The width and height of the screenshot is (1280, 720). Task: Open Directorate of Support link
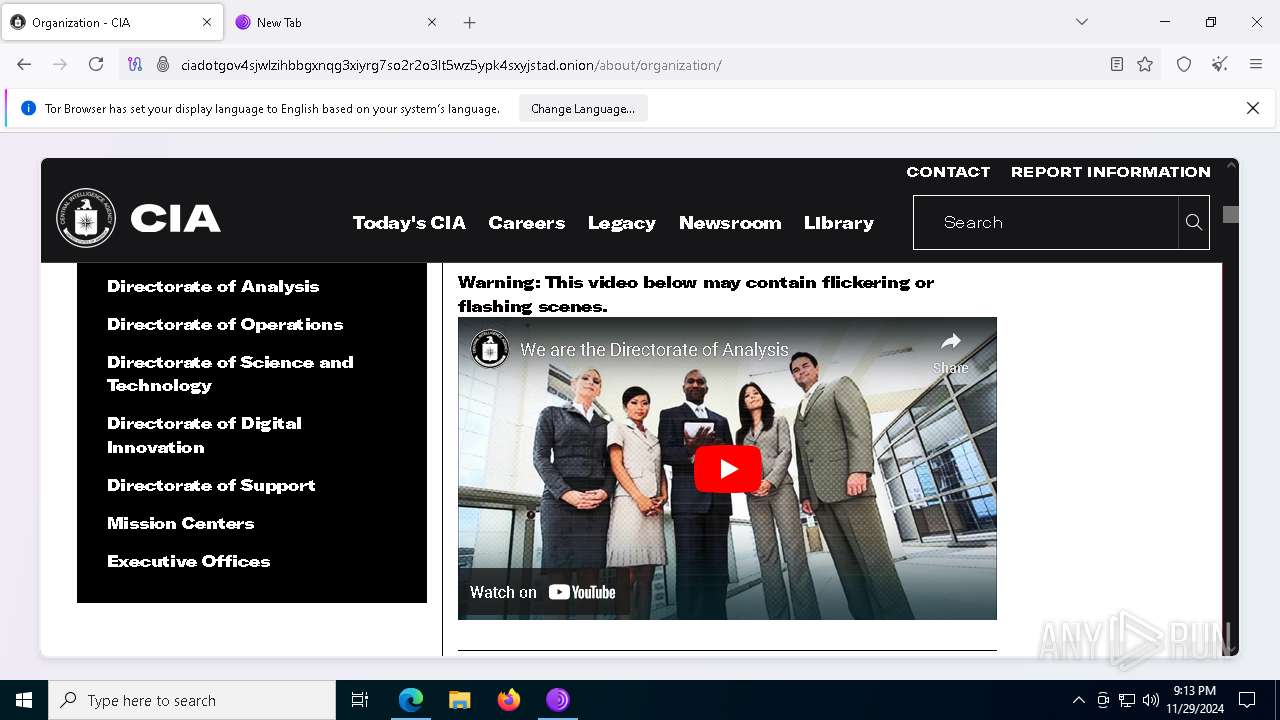[211, 485]
